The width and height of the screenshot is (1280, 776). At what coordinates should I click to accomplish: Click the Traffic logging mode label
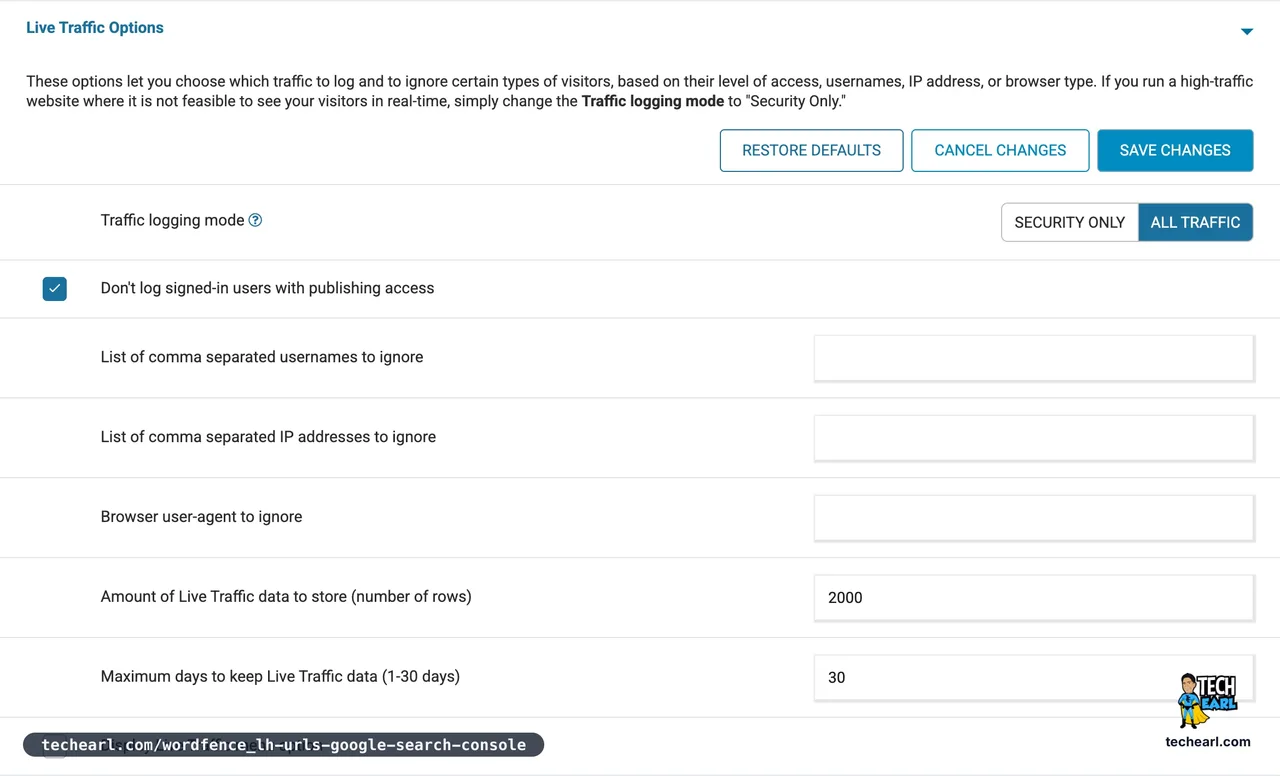172,220
